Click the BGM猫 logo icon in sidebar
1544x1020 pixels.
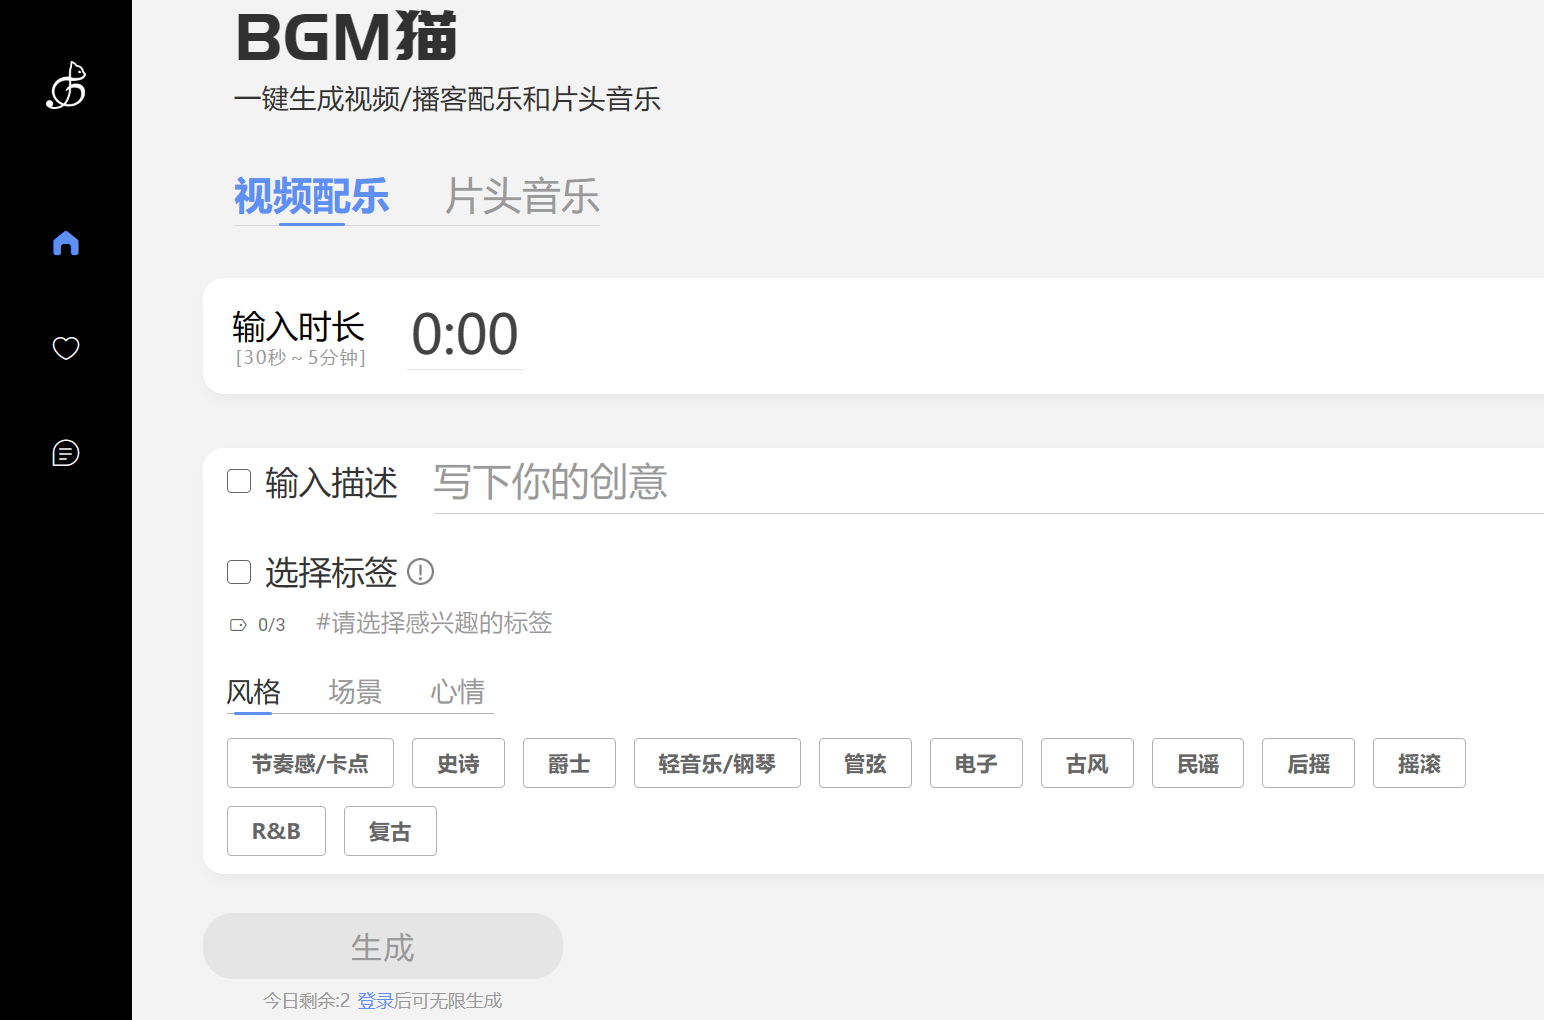click(x=66, y=85)
